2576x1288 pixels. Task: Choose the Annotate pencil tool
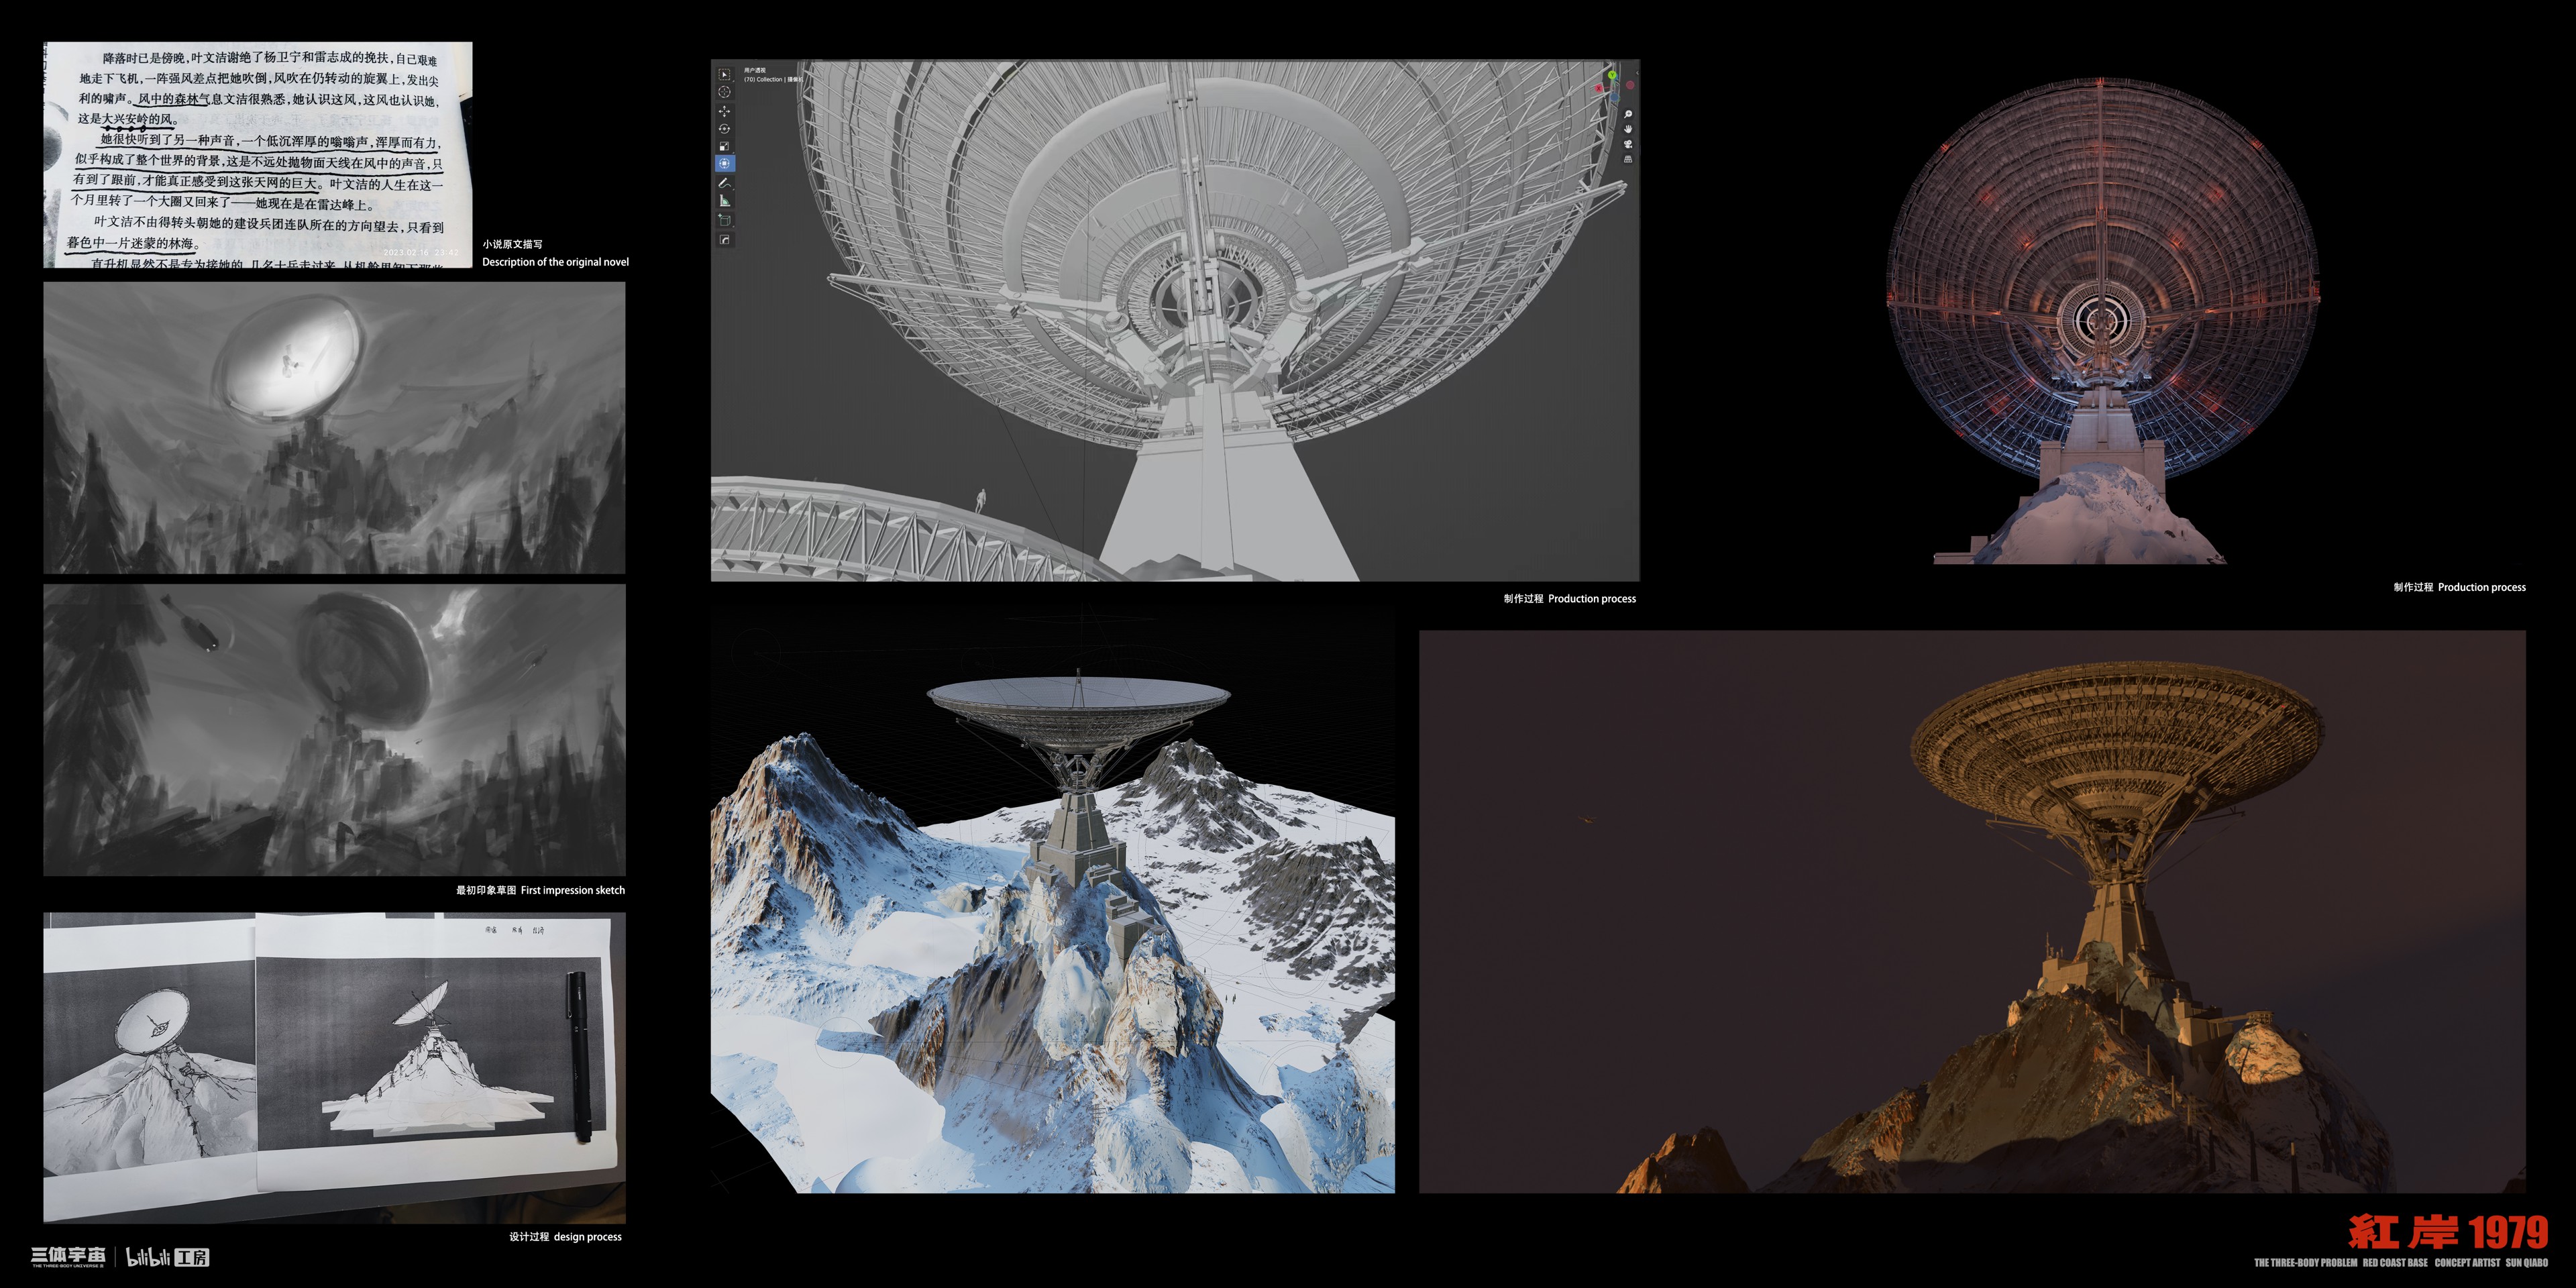coord(725,183)
